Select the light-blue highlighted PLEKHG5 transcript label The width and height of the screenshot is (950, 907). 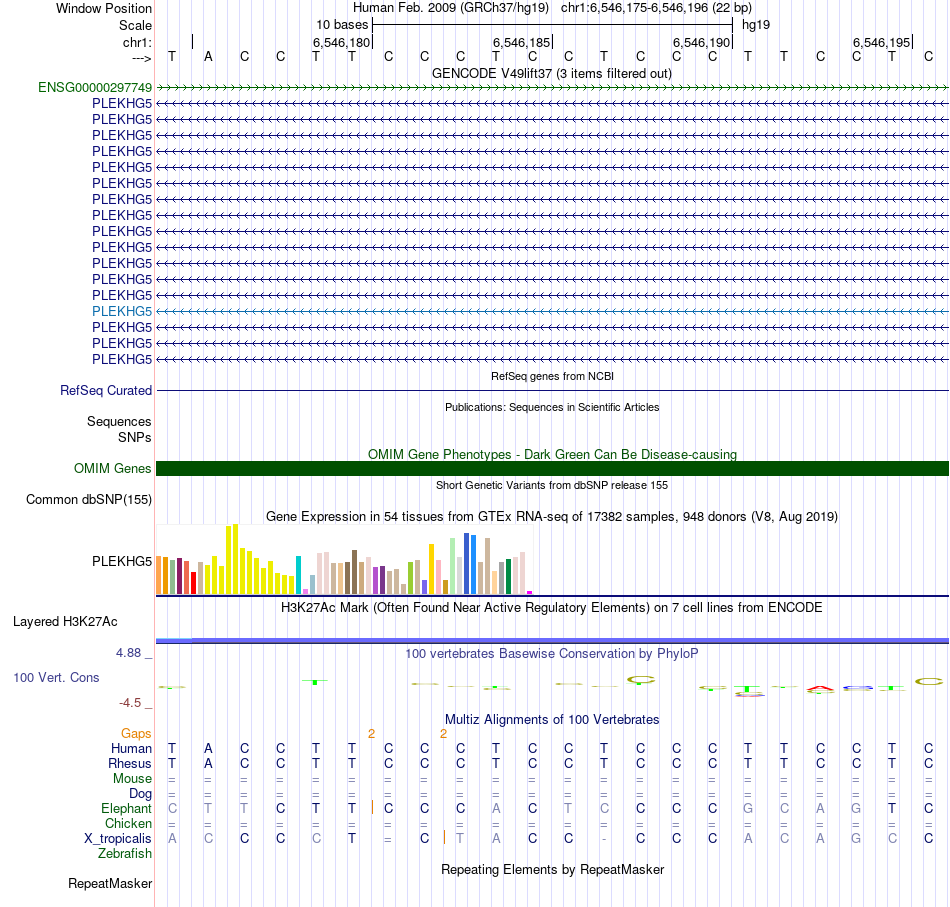point(122,311)
